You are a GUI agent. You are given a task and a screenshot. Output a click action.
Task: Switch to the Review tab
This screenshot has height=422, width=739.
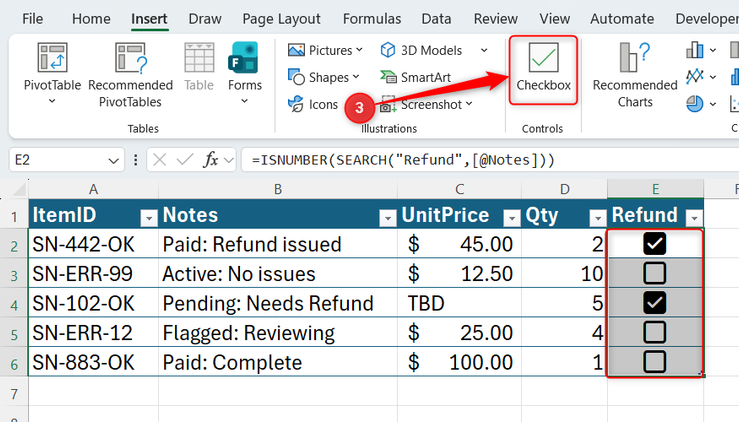pos(495,19)
